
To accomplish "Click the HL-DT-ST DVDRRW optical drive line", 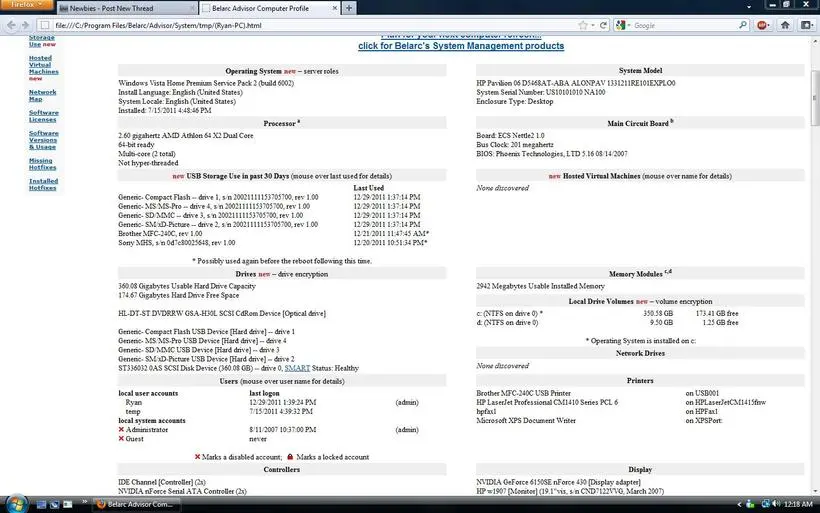I will [222, 314].
